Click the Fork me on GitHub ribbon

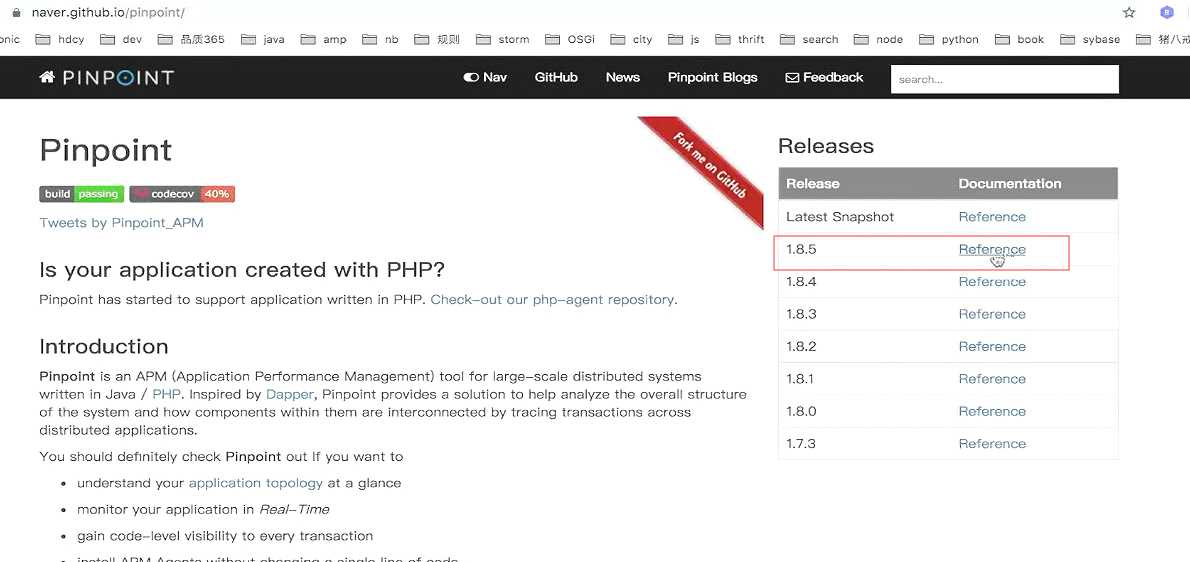(708, 167)
